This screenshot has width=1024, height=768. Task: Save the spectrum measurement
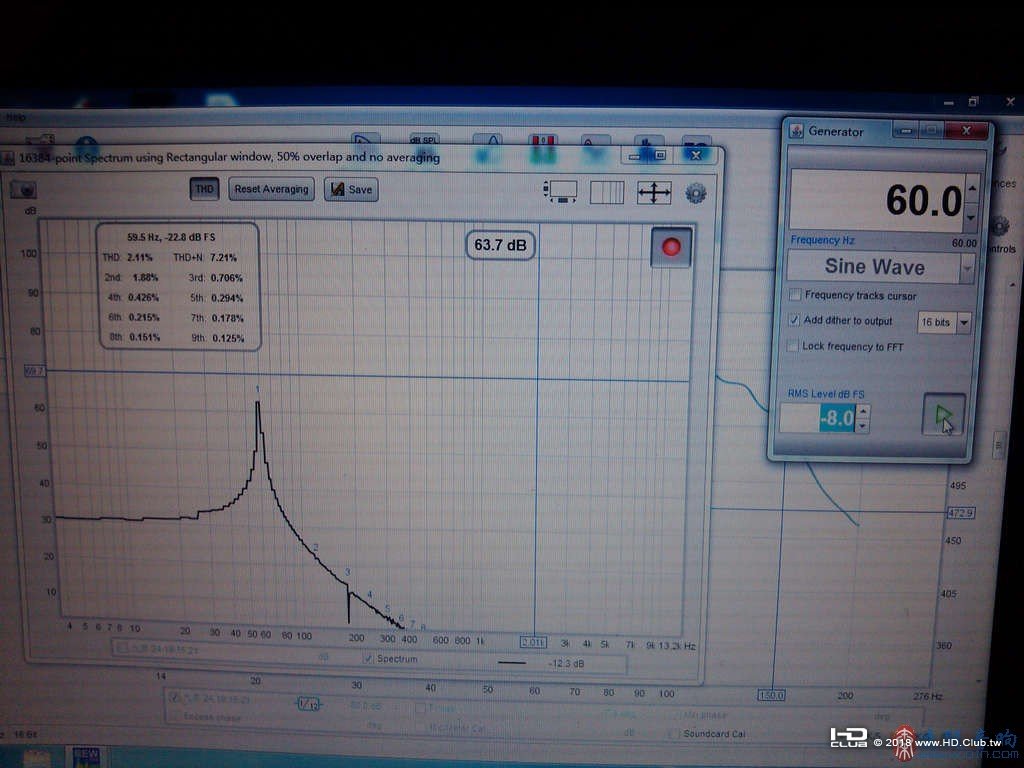pos(351,189)
